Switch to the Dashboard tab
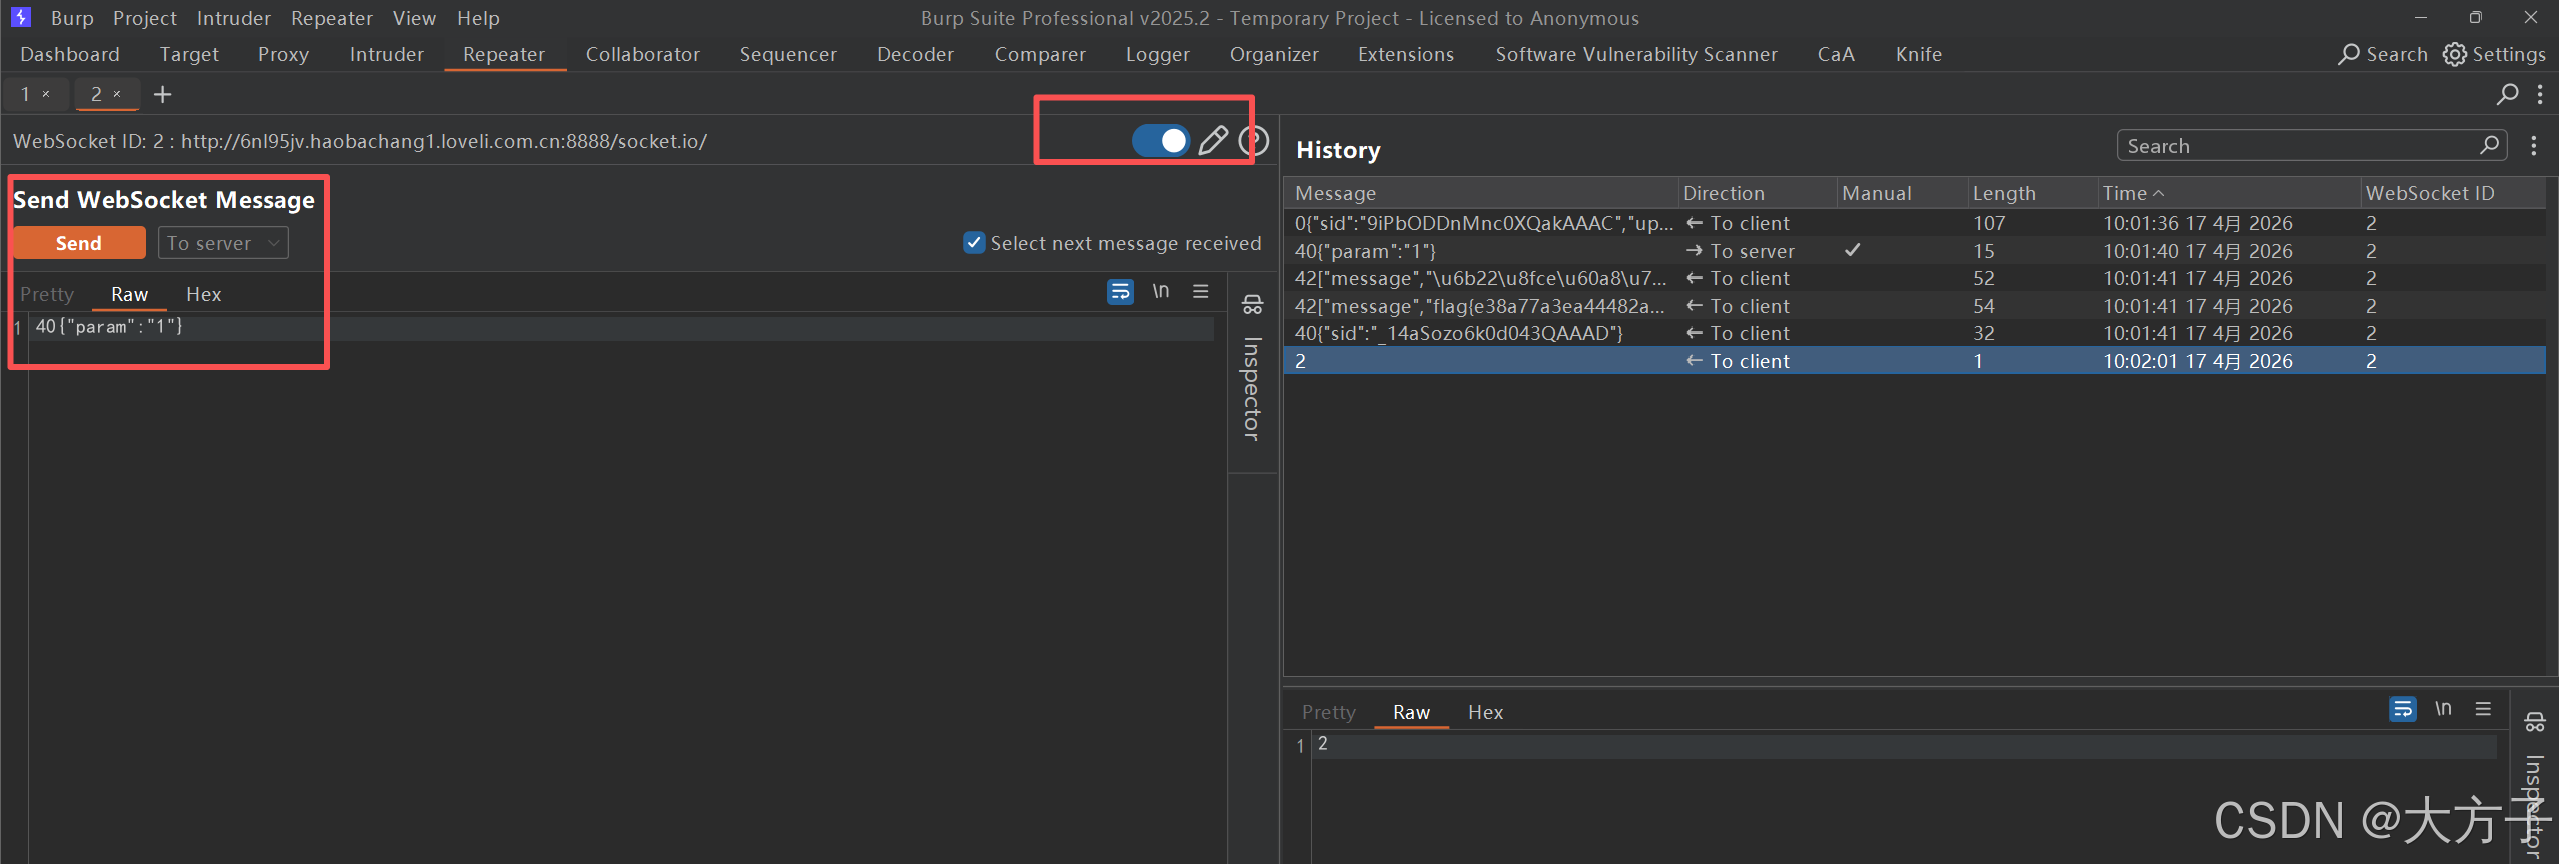Screen dimensions: 2559x864 point(70,54)
